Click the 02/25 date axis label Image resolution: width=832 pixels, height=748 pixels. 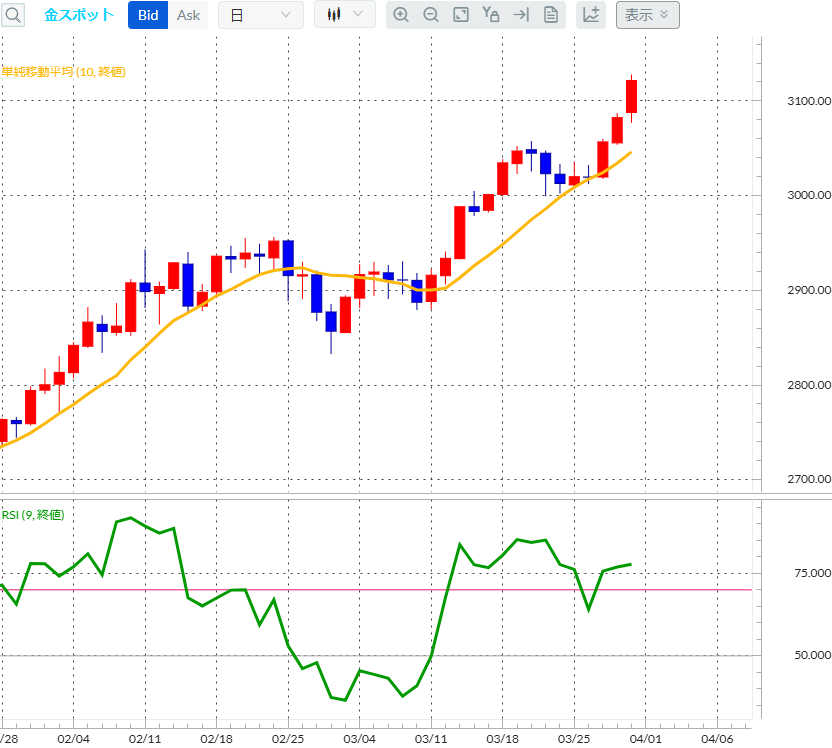[288, 738]
